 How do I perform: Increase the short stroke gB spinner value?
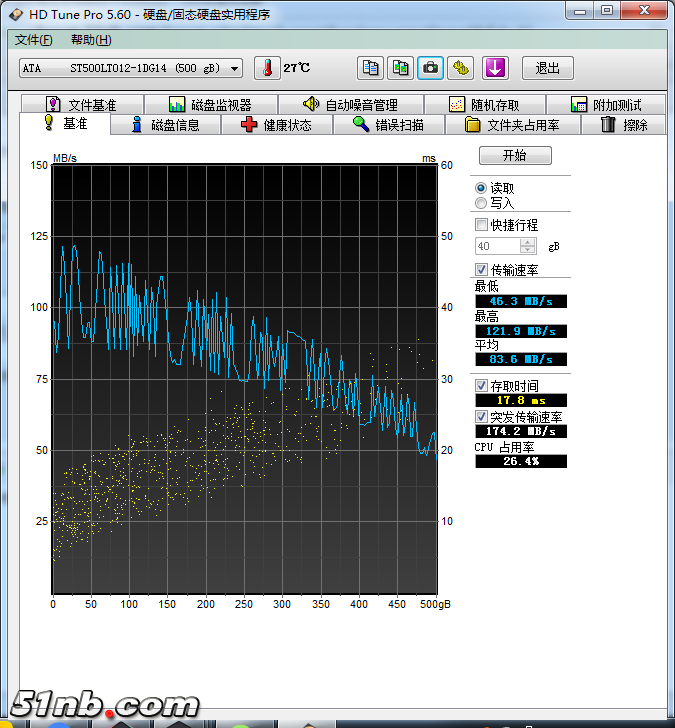528,242
